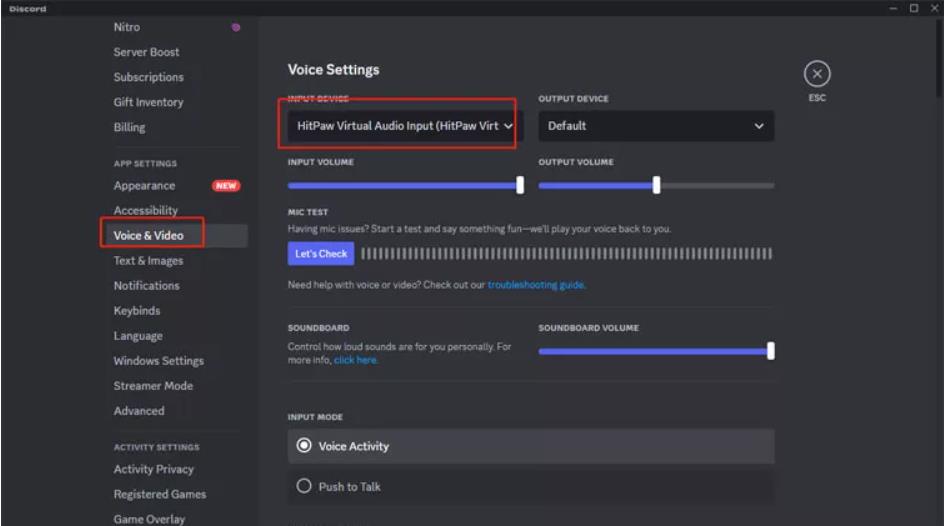Open the Voice & Video settings tab
The image size is (944, 526).
tap(149, 236)
